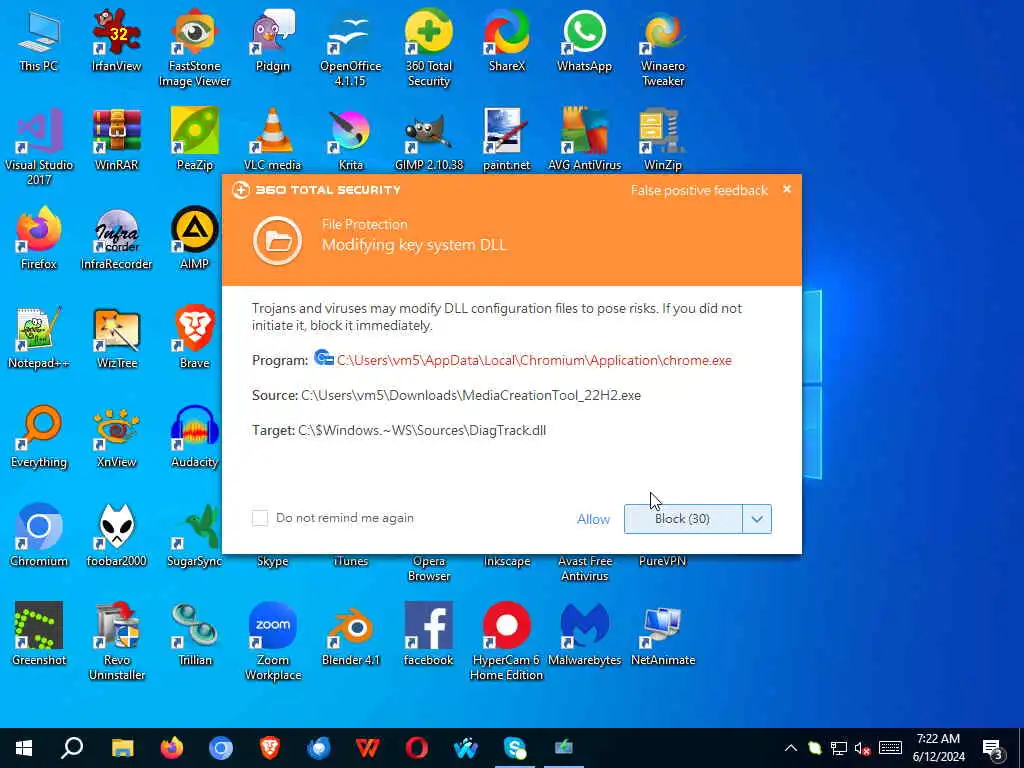Open Trillian desktop shortcut
The image size is (1024, 768).
[x=195, y=635]
